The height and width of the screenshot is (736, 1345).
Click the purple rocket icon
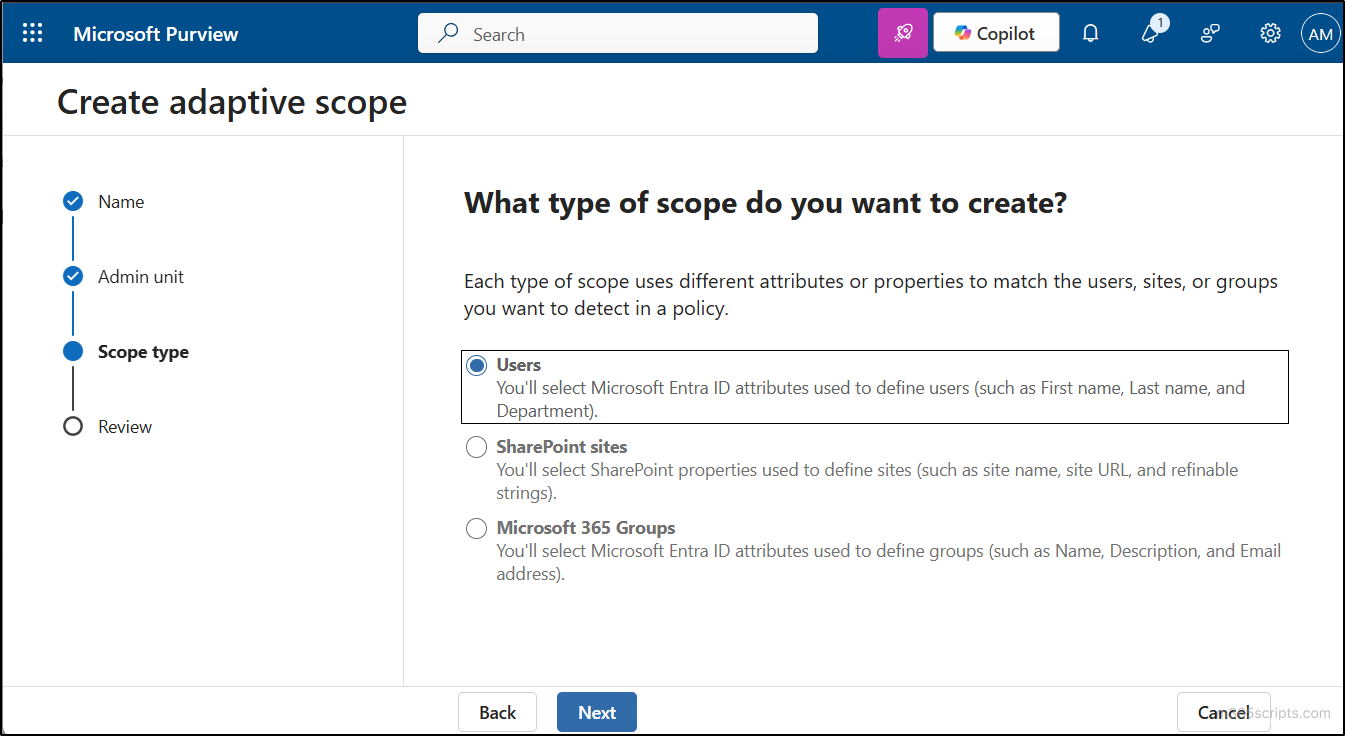(903, 33)
